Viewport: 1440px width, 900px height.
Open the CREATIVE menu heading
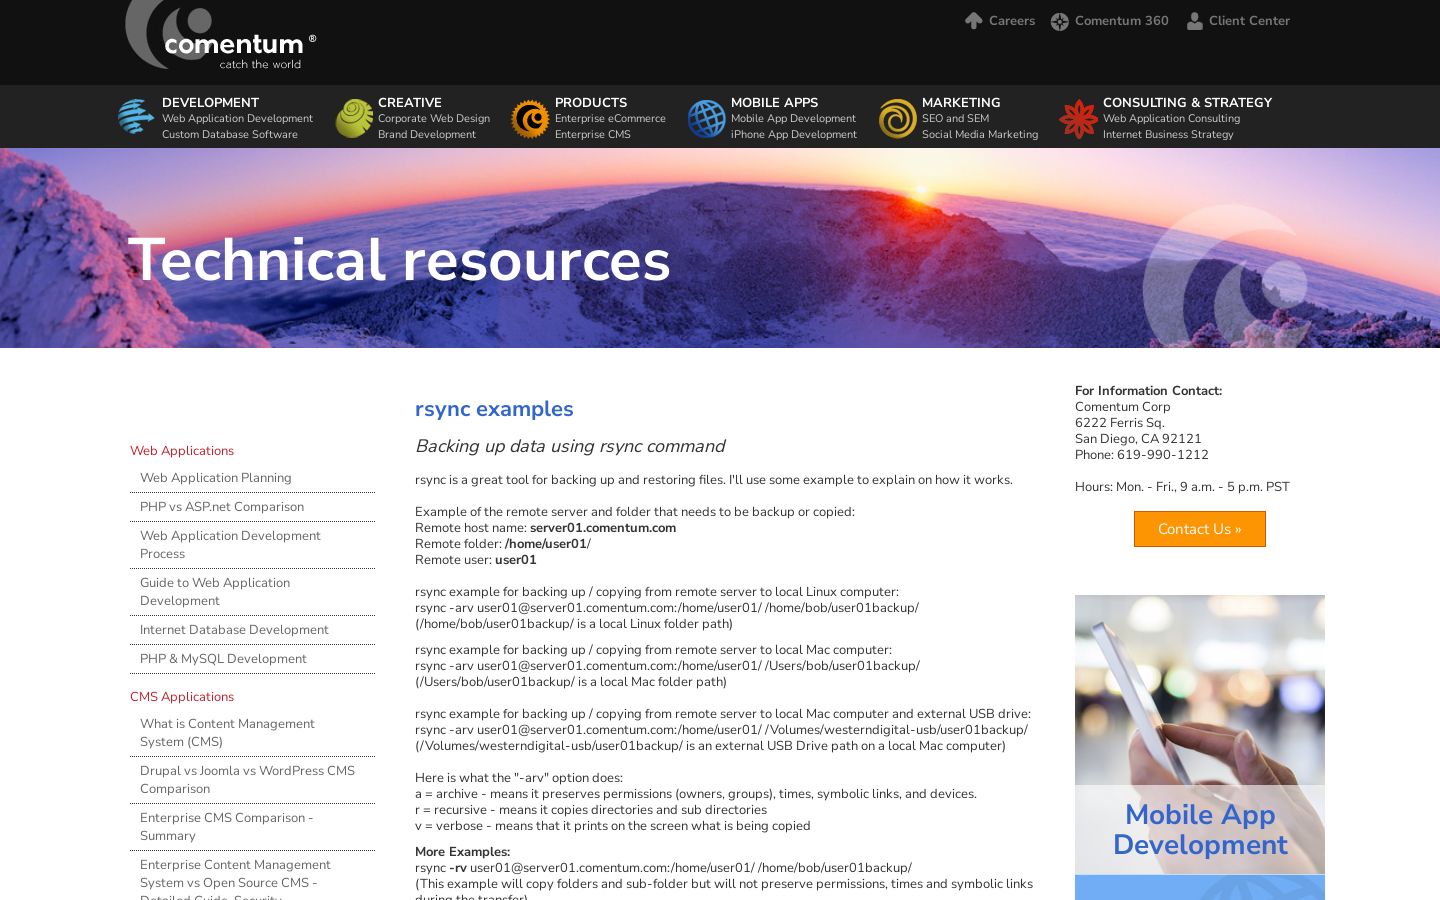click(410, 103)
